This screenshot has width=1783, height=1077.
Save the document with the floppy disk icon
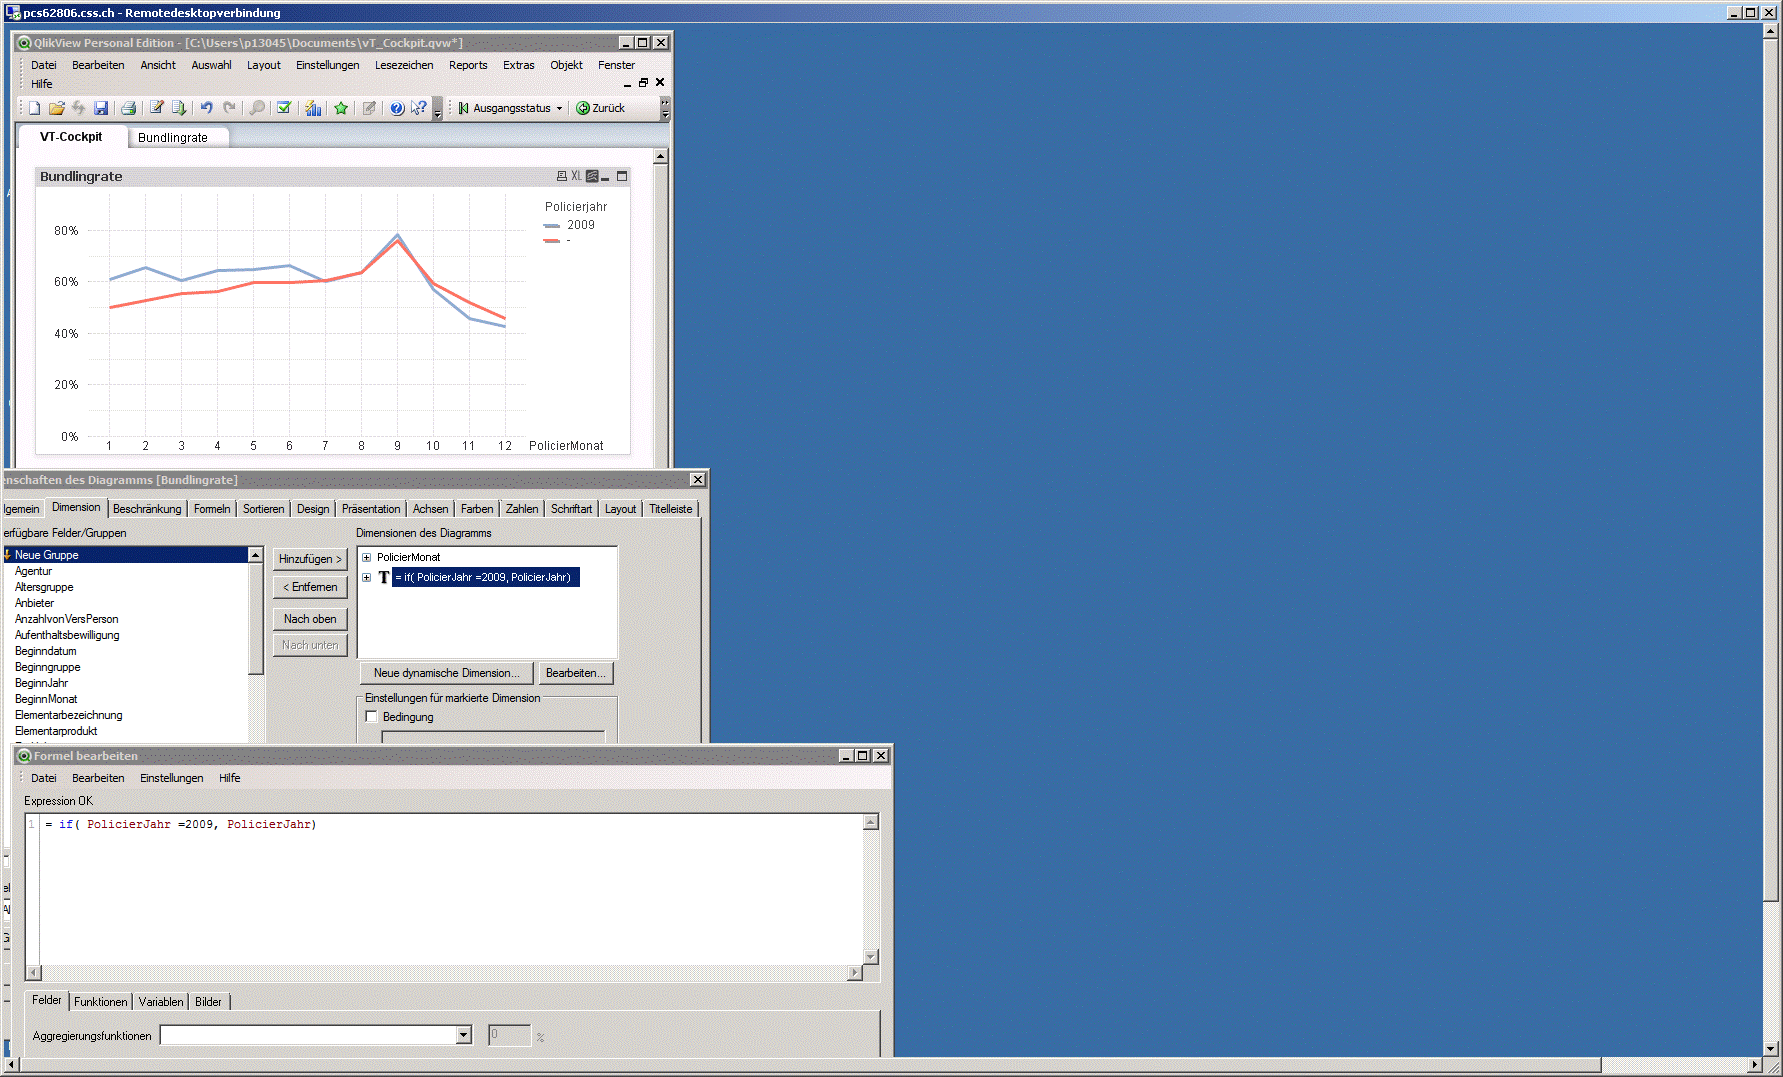coord(101,108)
